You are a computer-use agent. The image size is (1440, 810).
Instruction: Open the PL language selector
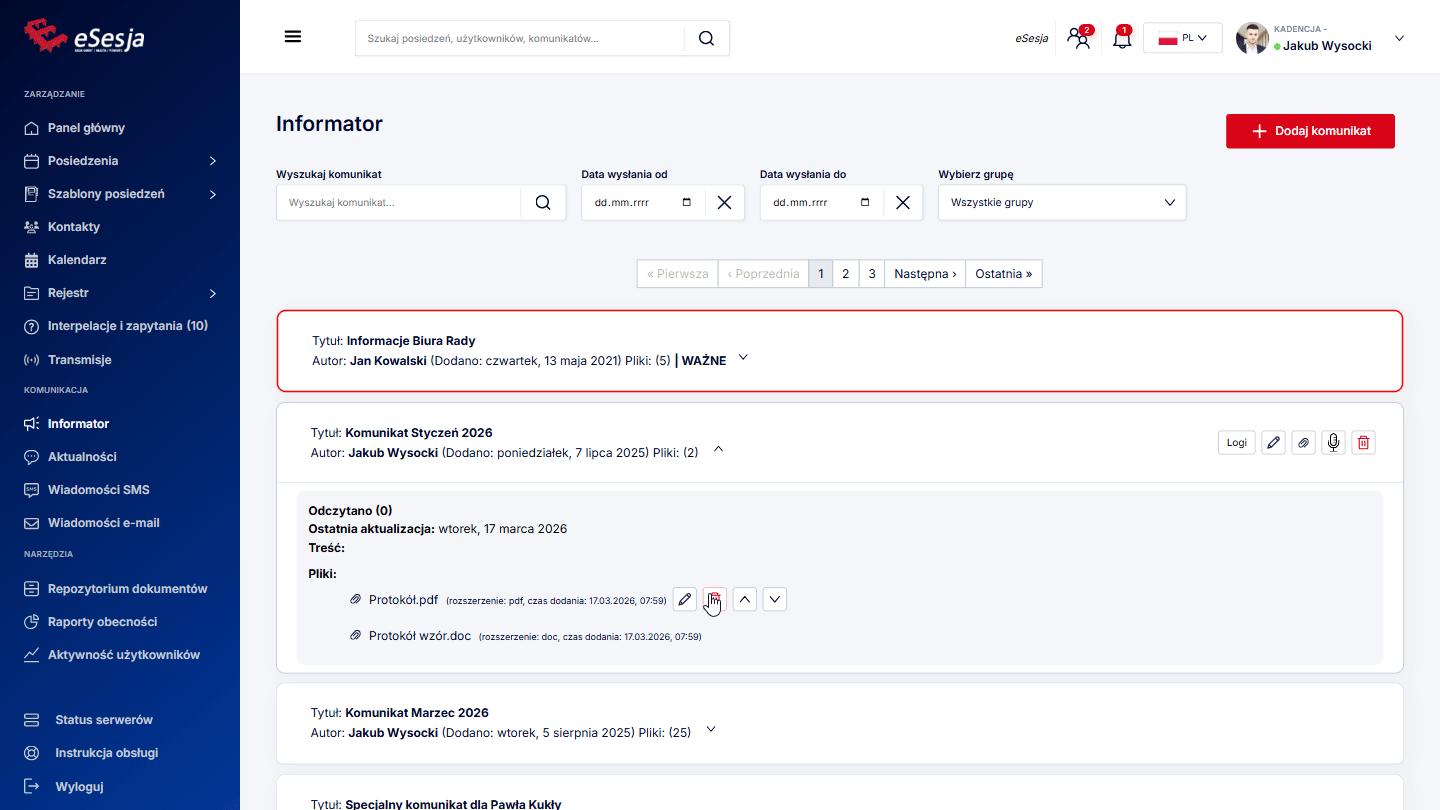point(1182,38)
